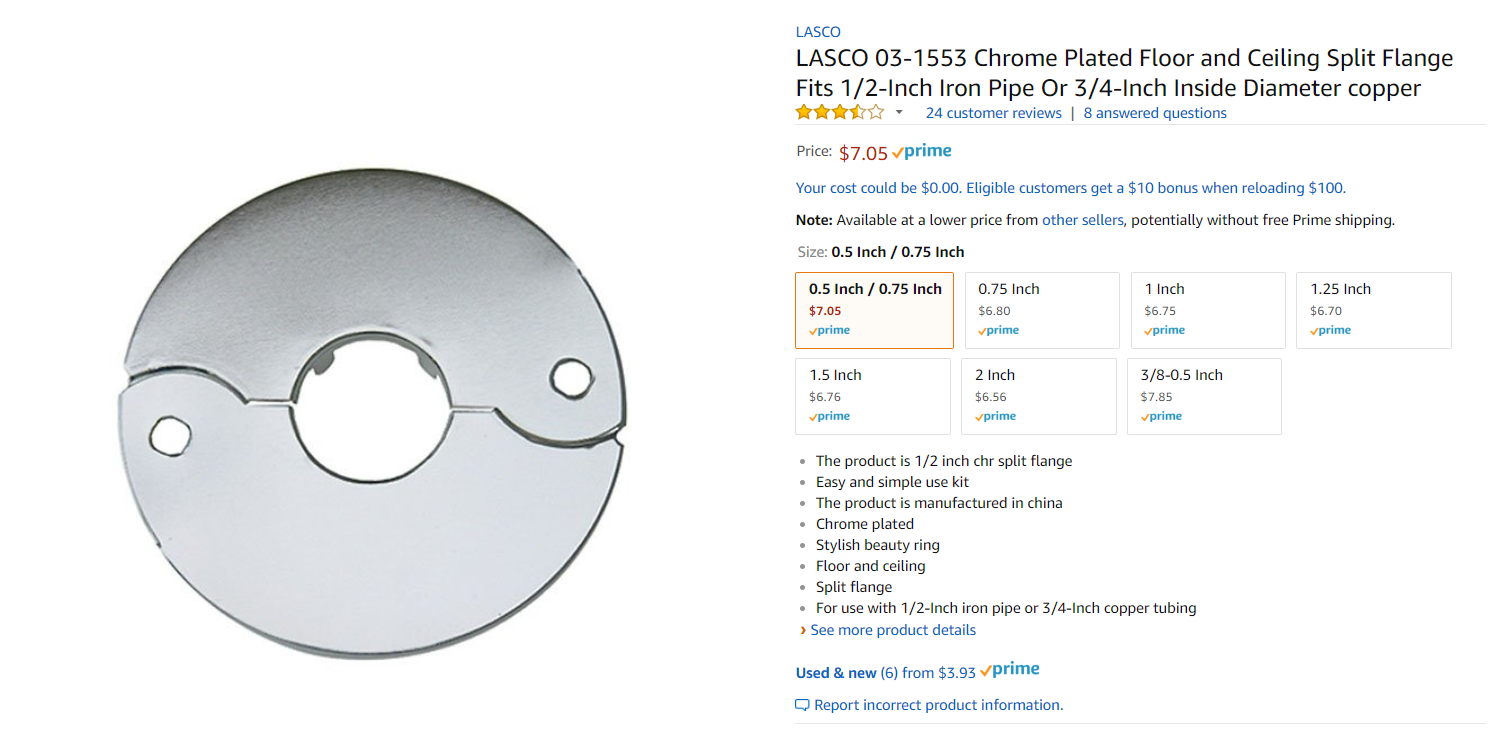Click the Prime logo next to price $7.05
This screenshot has height=732, width=1503.
[922, 152]
